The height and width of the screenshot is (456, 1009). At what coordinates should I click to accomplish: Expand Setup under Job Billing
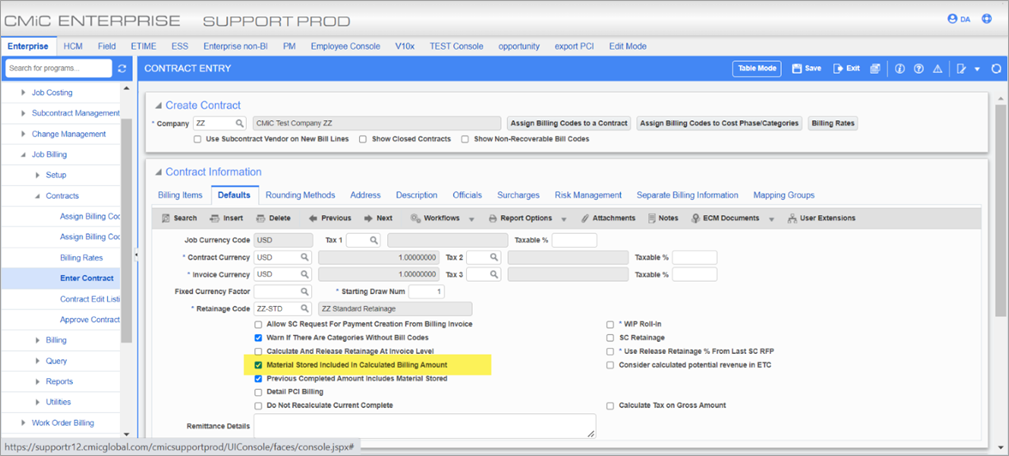[x=37, y=175]
